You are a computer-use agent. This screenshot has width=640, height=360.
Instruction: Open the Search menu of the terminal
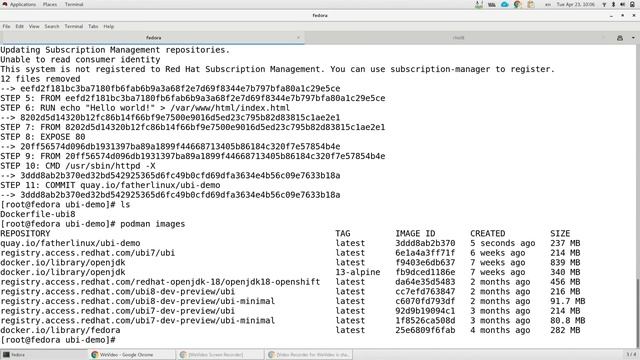pyautogui.click(x=52, y=27)
